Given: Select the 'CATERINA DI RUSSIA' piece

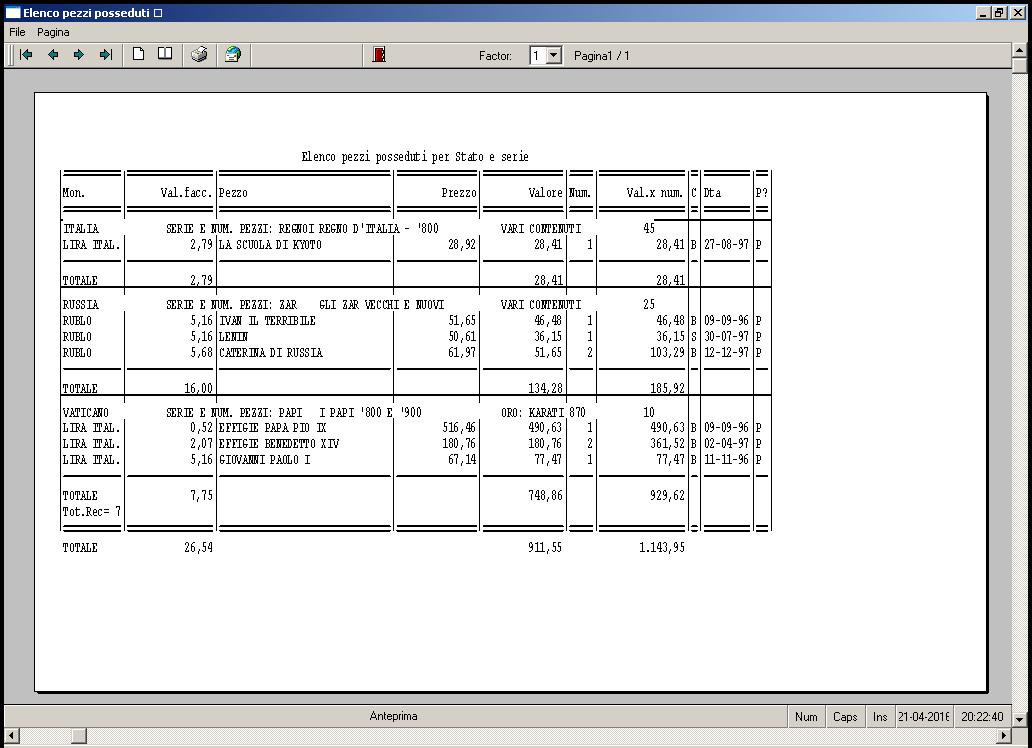Looking at the screenshot, I should 271,353.
